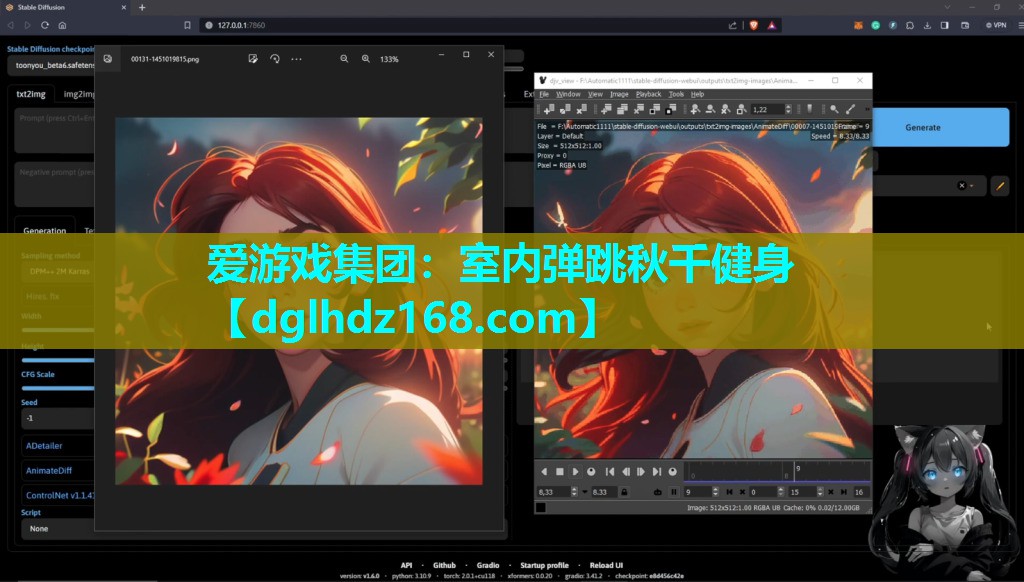1024x582 pixels.
Task: Play the djv_view animation in reverse
Action: pos(544,472)
